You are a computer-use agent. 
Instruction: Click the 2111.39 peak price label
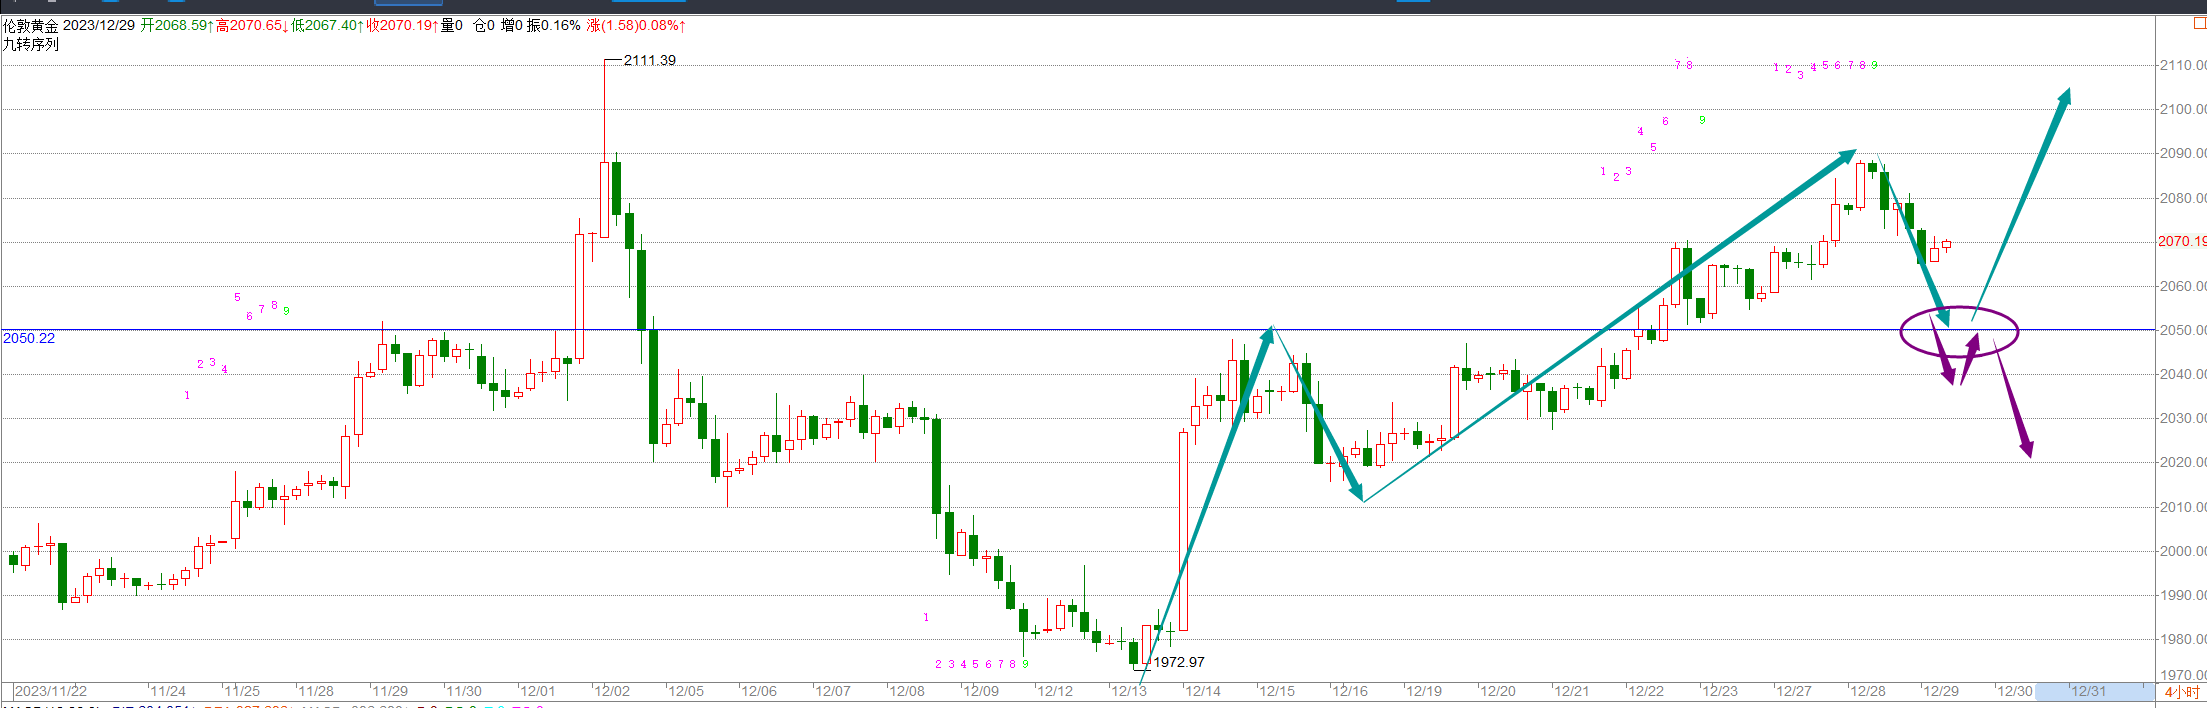coord(650,60)
